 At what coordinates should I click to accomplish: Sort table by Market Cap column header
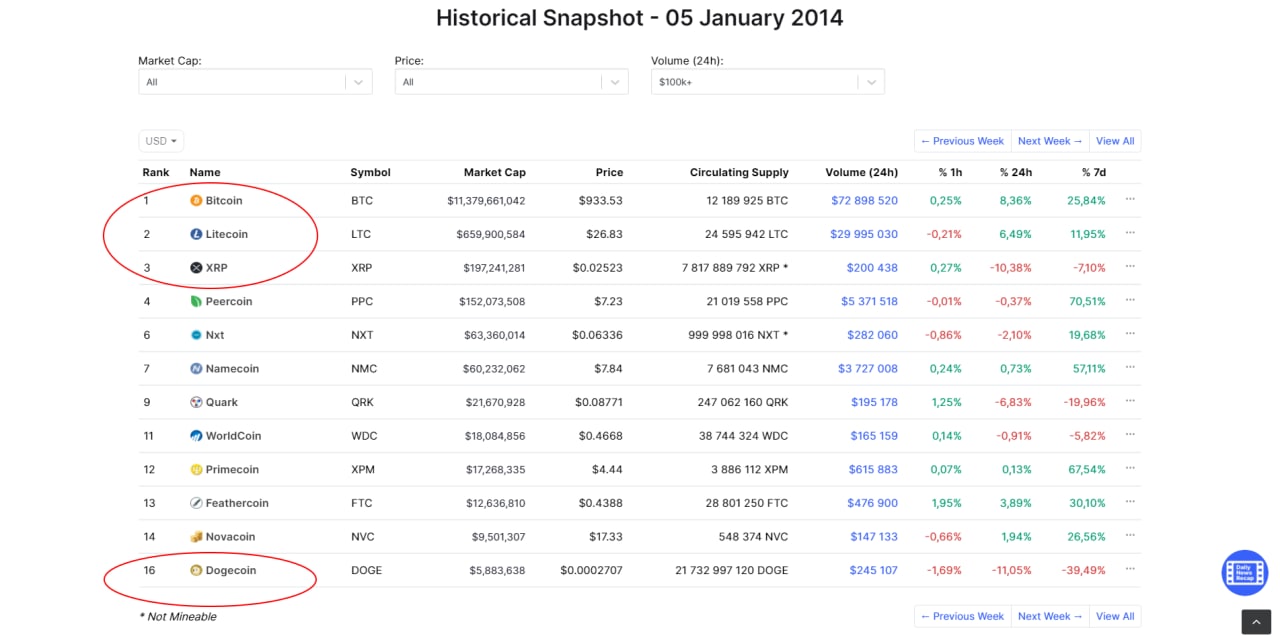[x=494, y=172]
